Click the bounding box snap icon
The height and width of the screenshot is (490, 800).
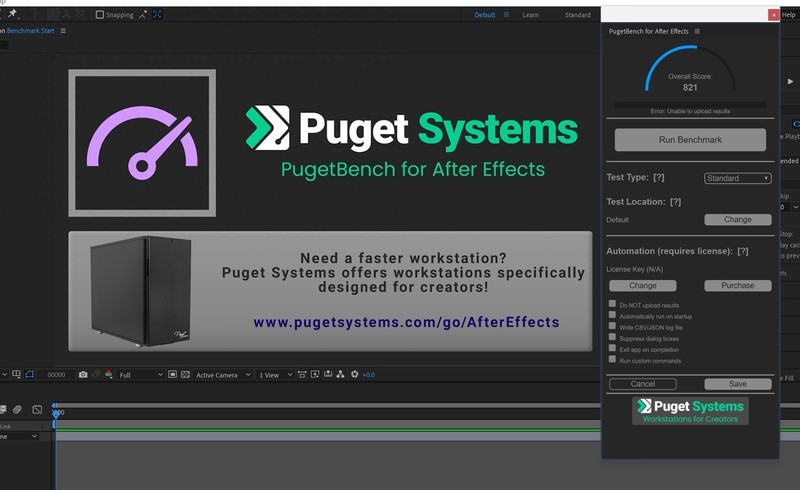(x=157, y=15)
